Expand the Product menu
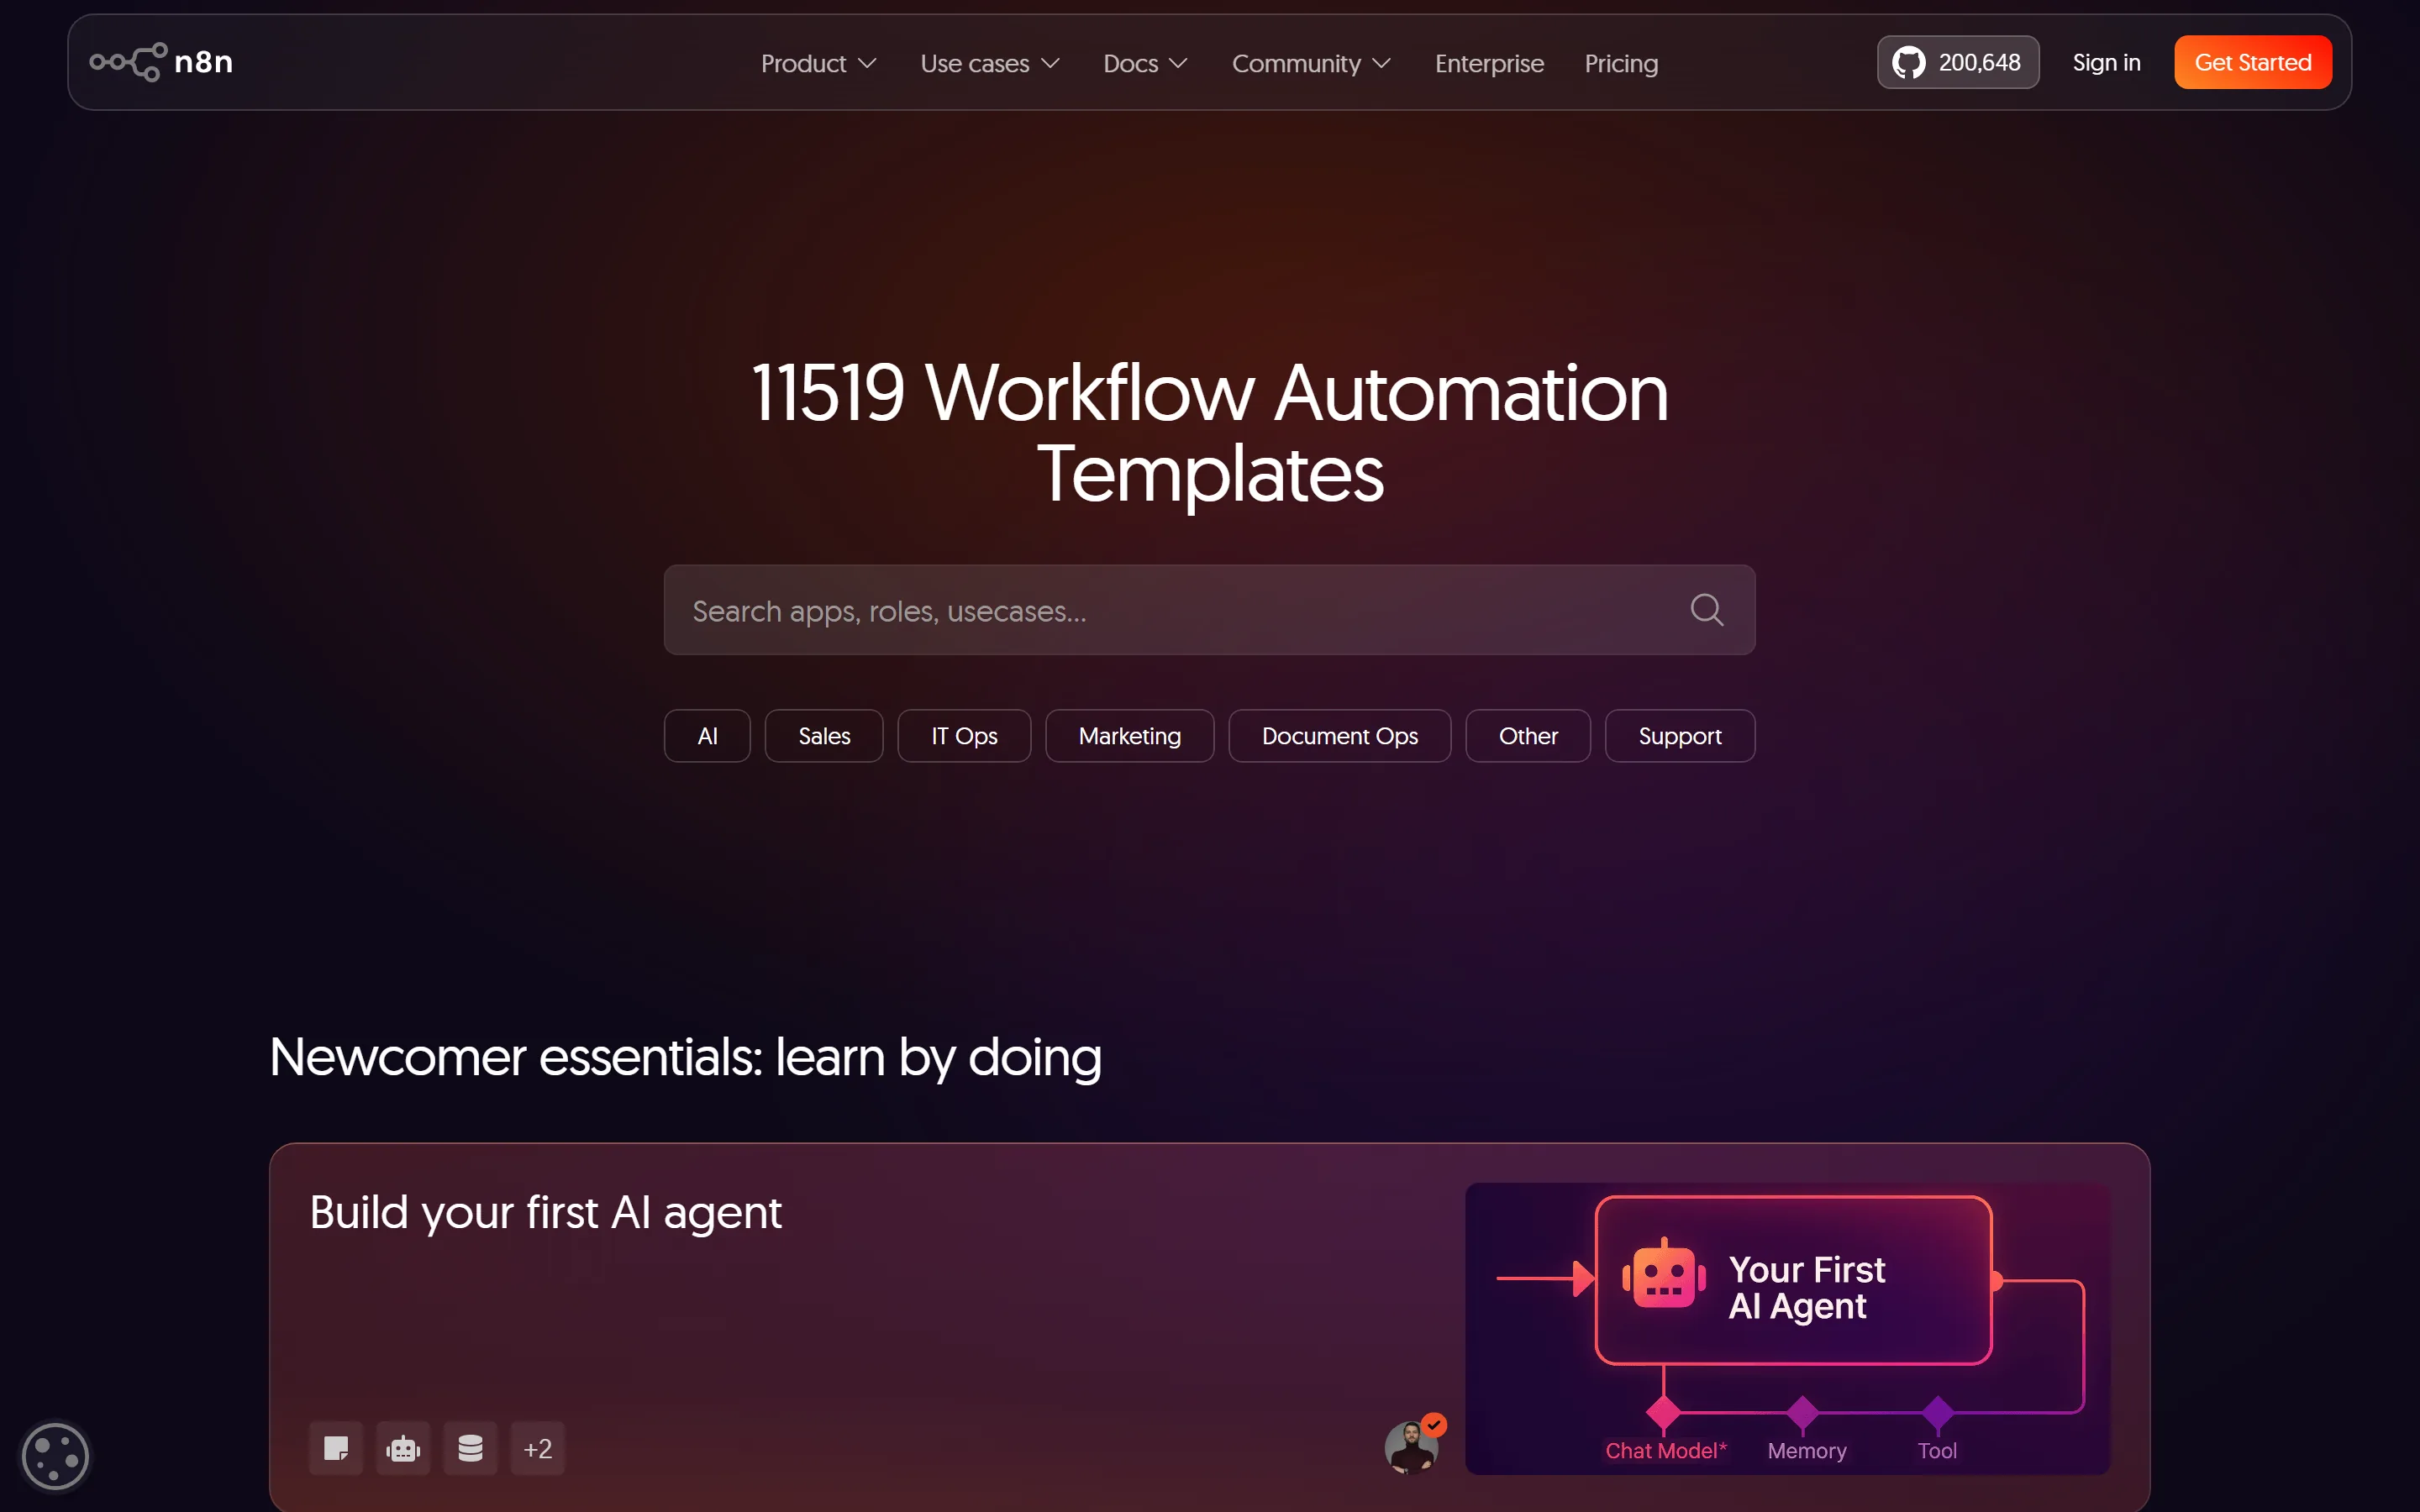Viewport: 2420px width, 1512px height. (818, 63)
